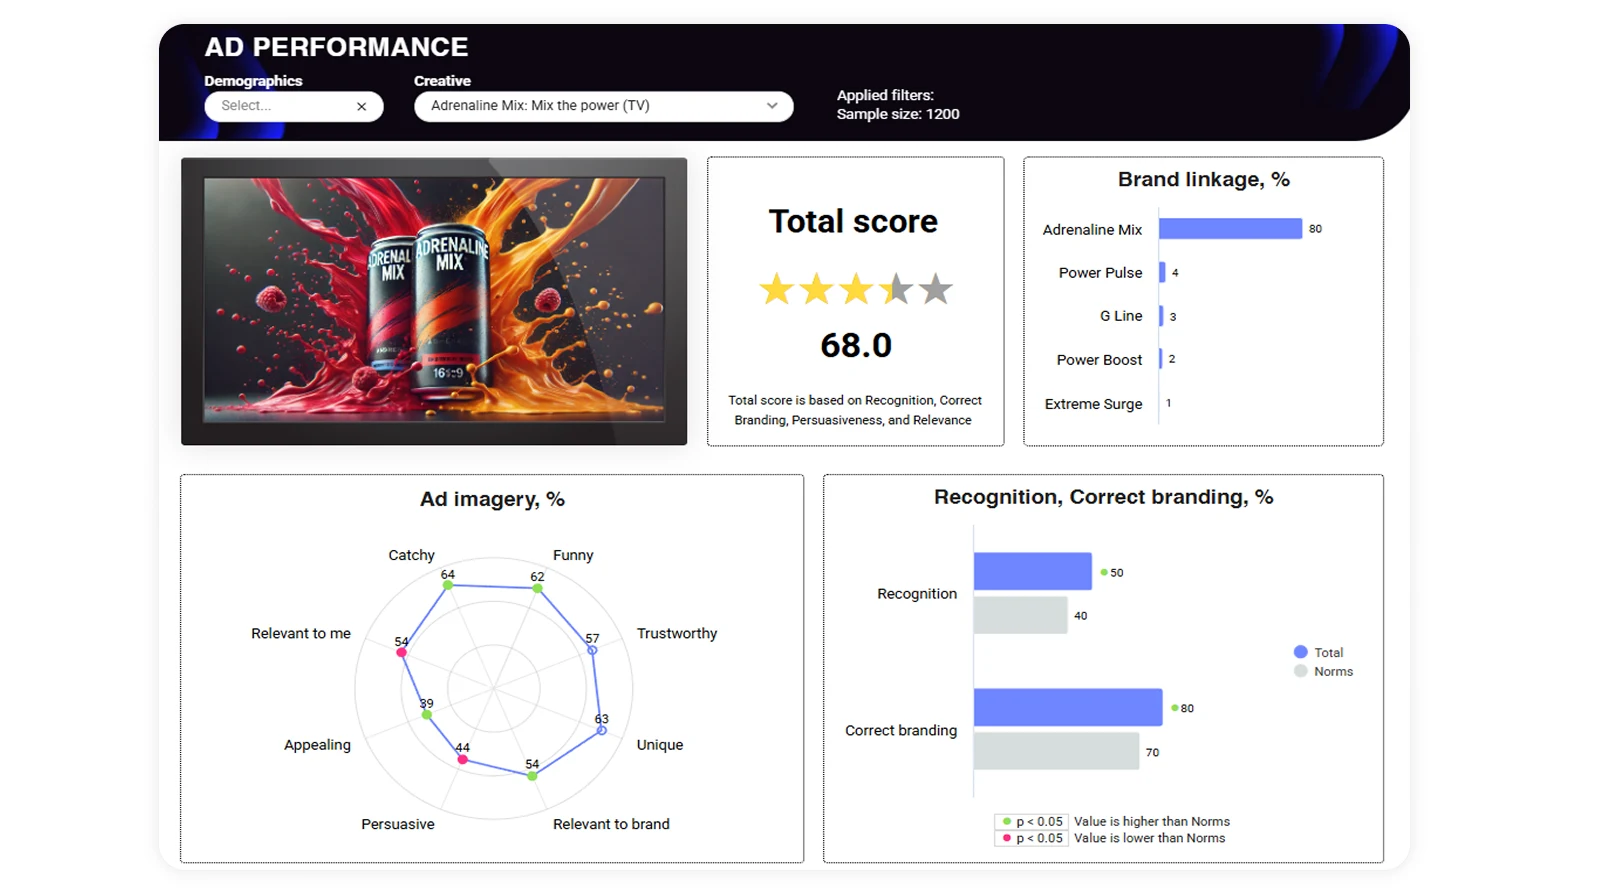Click the G Line brand linkage bar
This screenshot has height=894, width=1600.
coord(1161,316)
